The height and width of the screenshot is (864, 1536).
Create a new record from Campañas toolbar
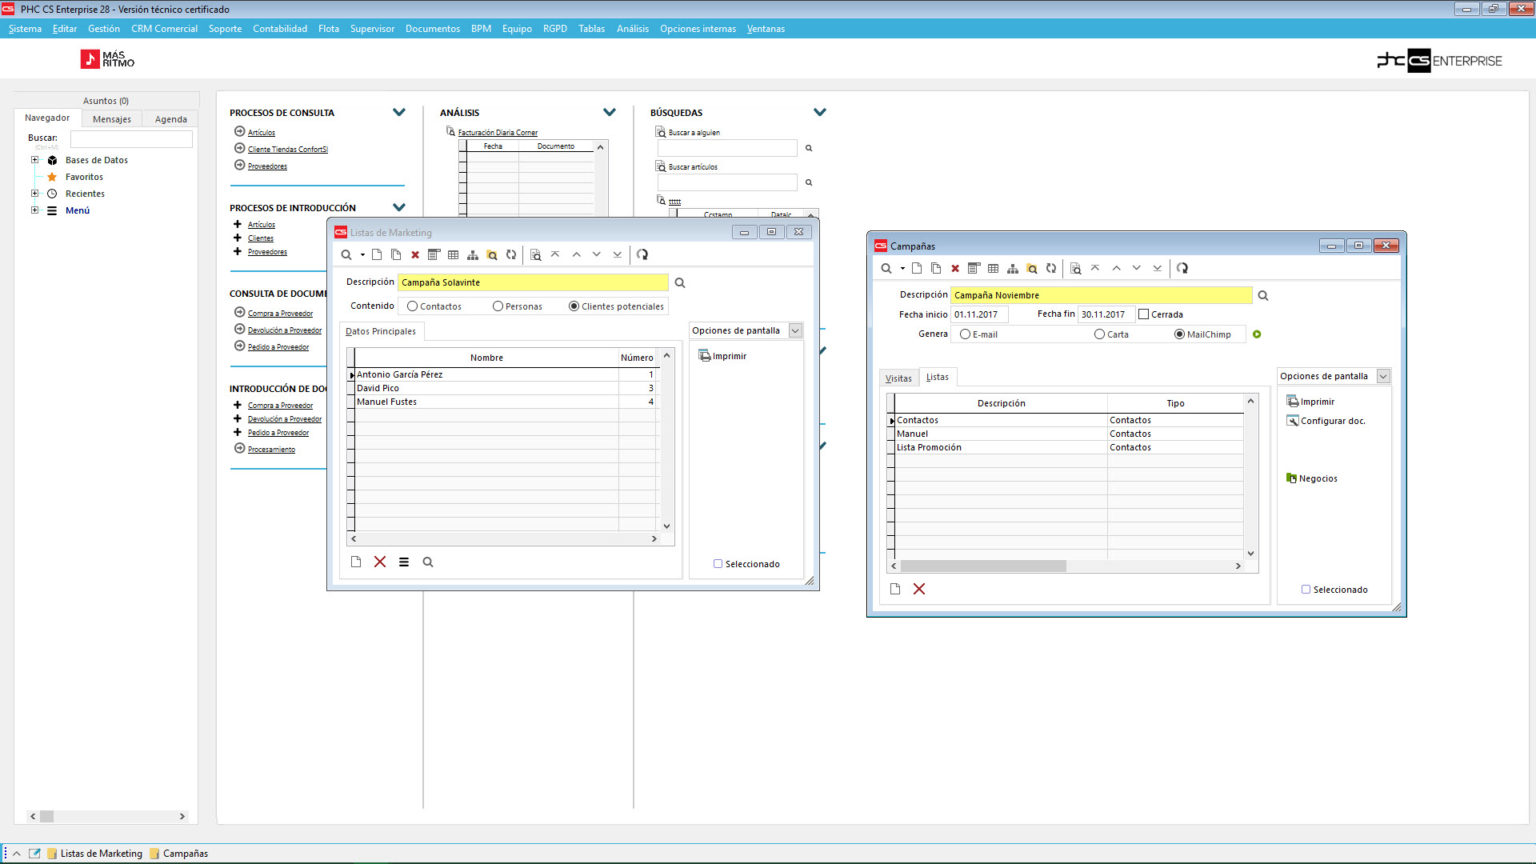[x=916, y=268]
